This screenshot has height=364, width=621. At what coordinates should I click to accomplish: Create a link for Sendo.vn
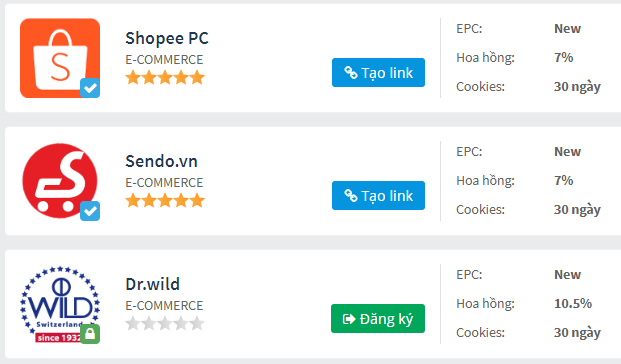(378, 196)
